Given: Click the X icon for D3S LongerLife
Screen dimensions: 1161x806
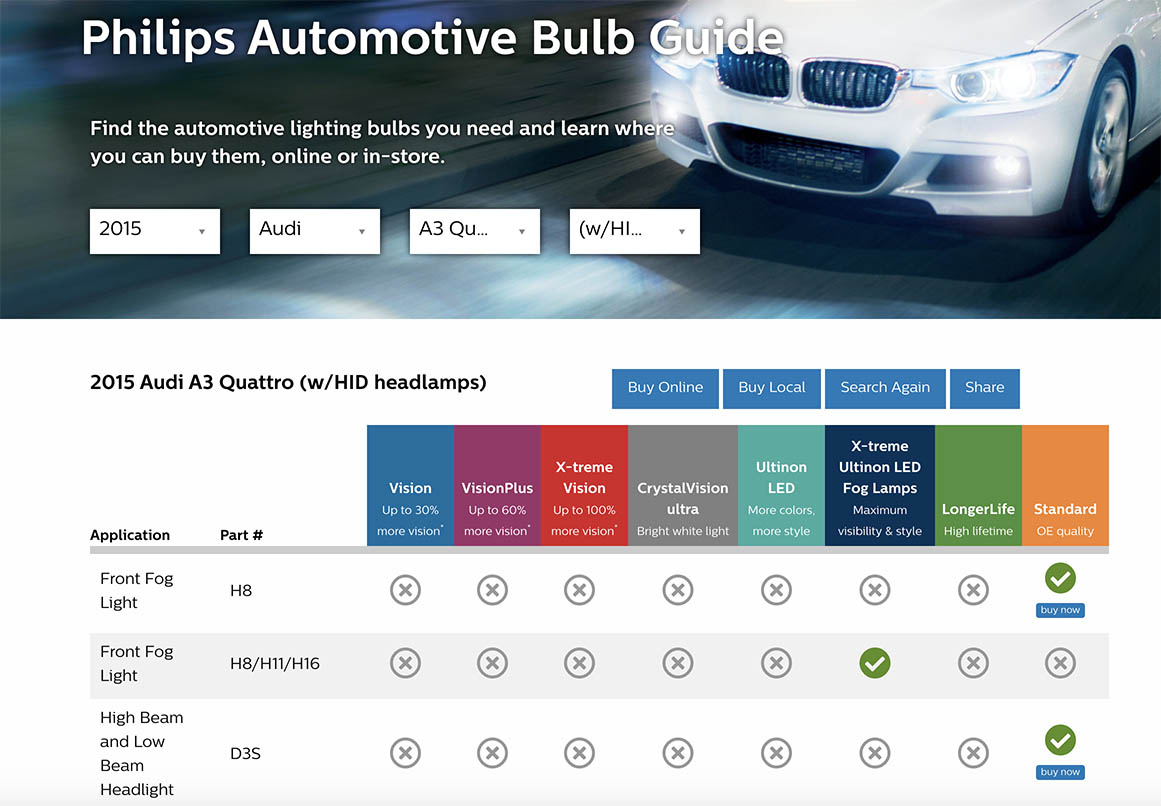Looking at the screenshot, I should (973, 753).
